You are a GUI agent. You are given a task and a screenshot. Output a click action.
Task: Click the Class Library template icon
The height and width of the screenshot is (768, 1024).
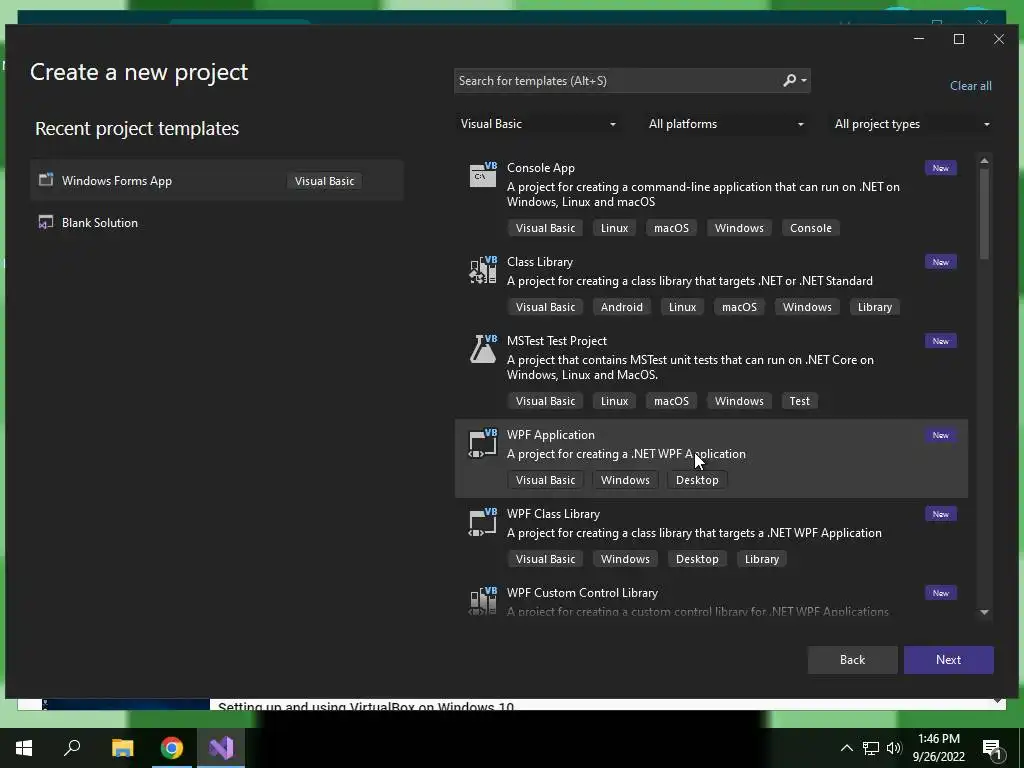pyautogui.click(x=483, y=269)
